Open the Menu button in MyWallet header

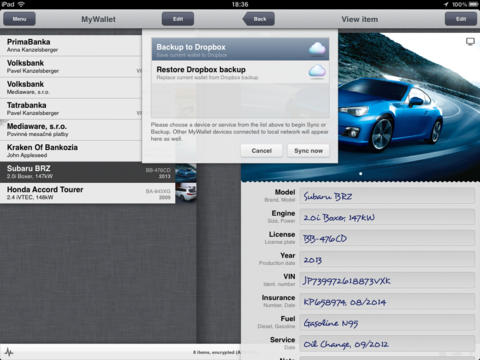[19, 19]
